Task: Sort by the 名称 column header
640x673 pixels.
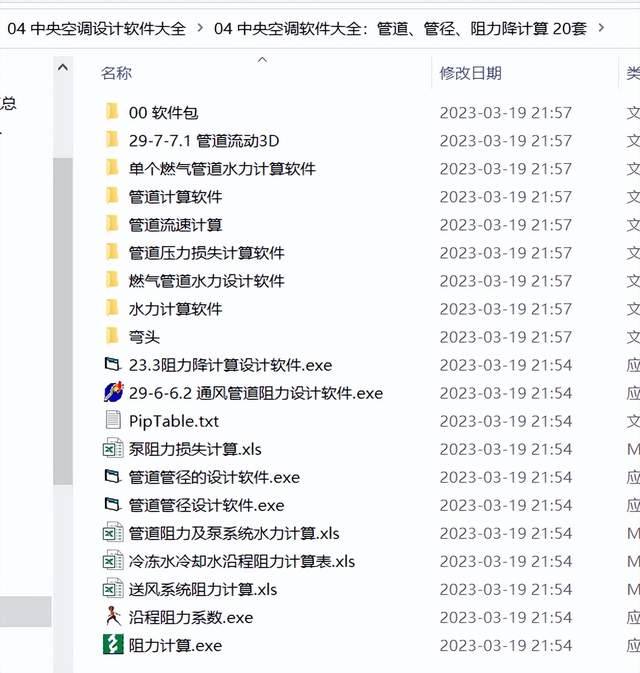Action: (116, 73)
